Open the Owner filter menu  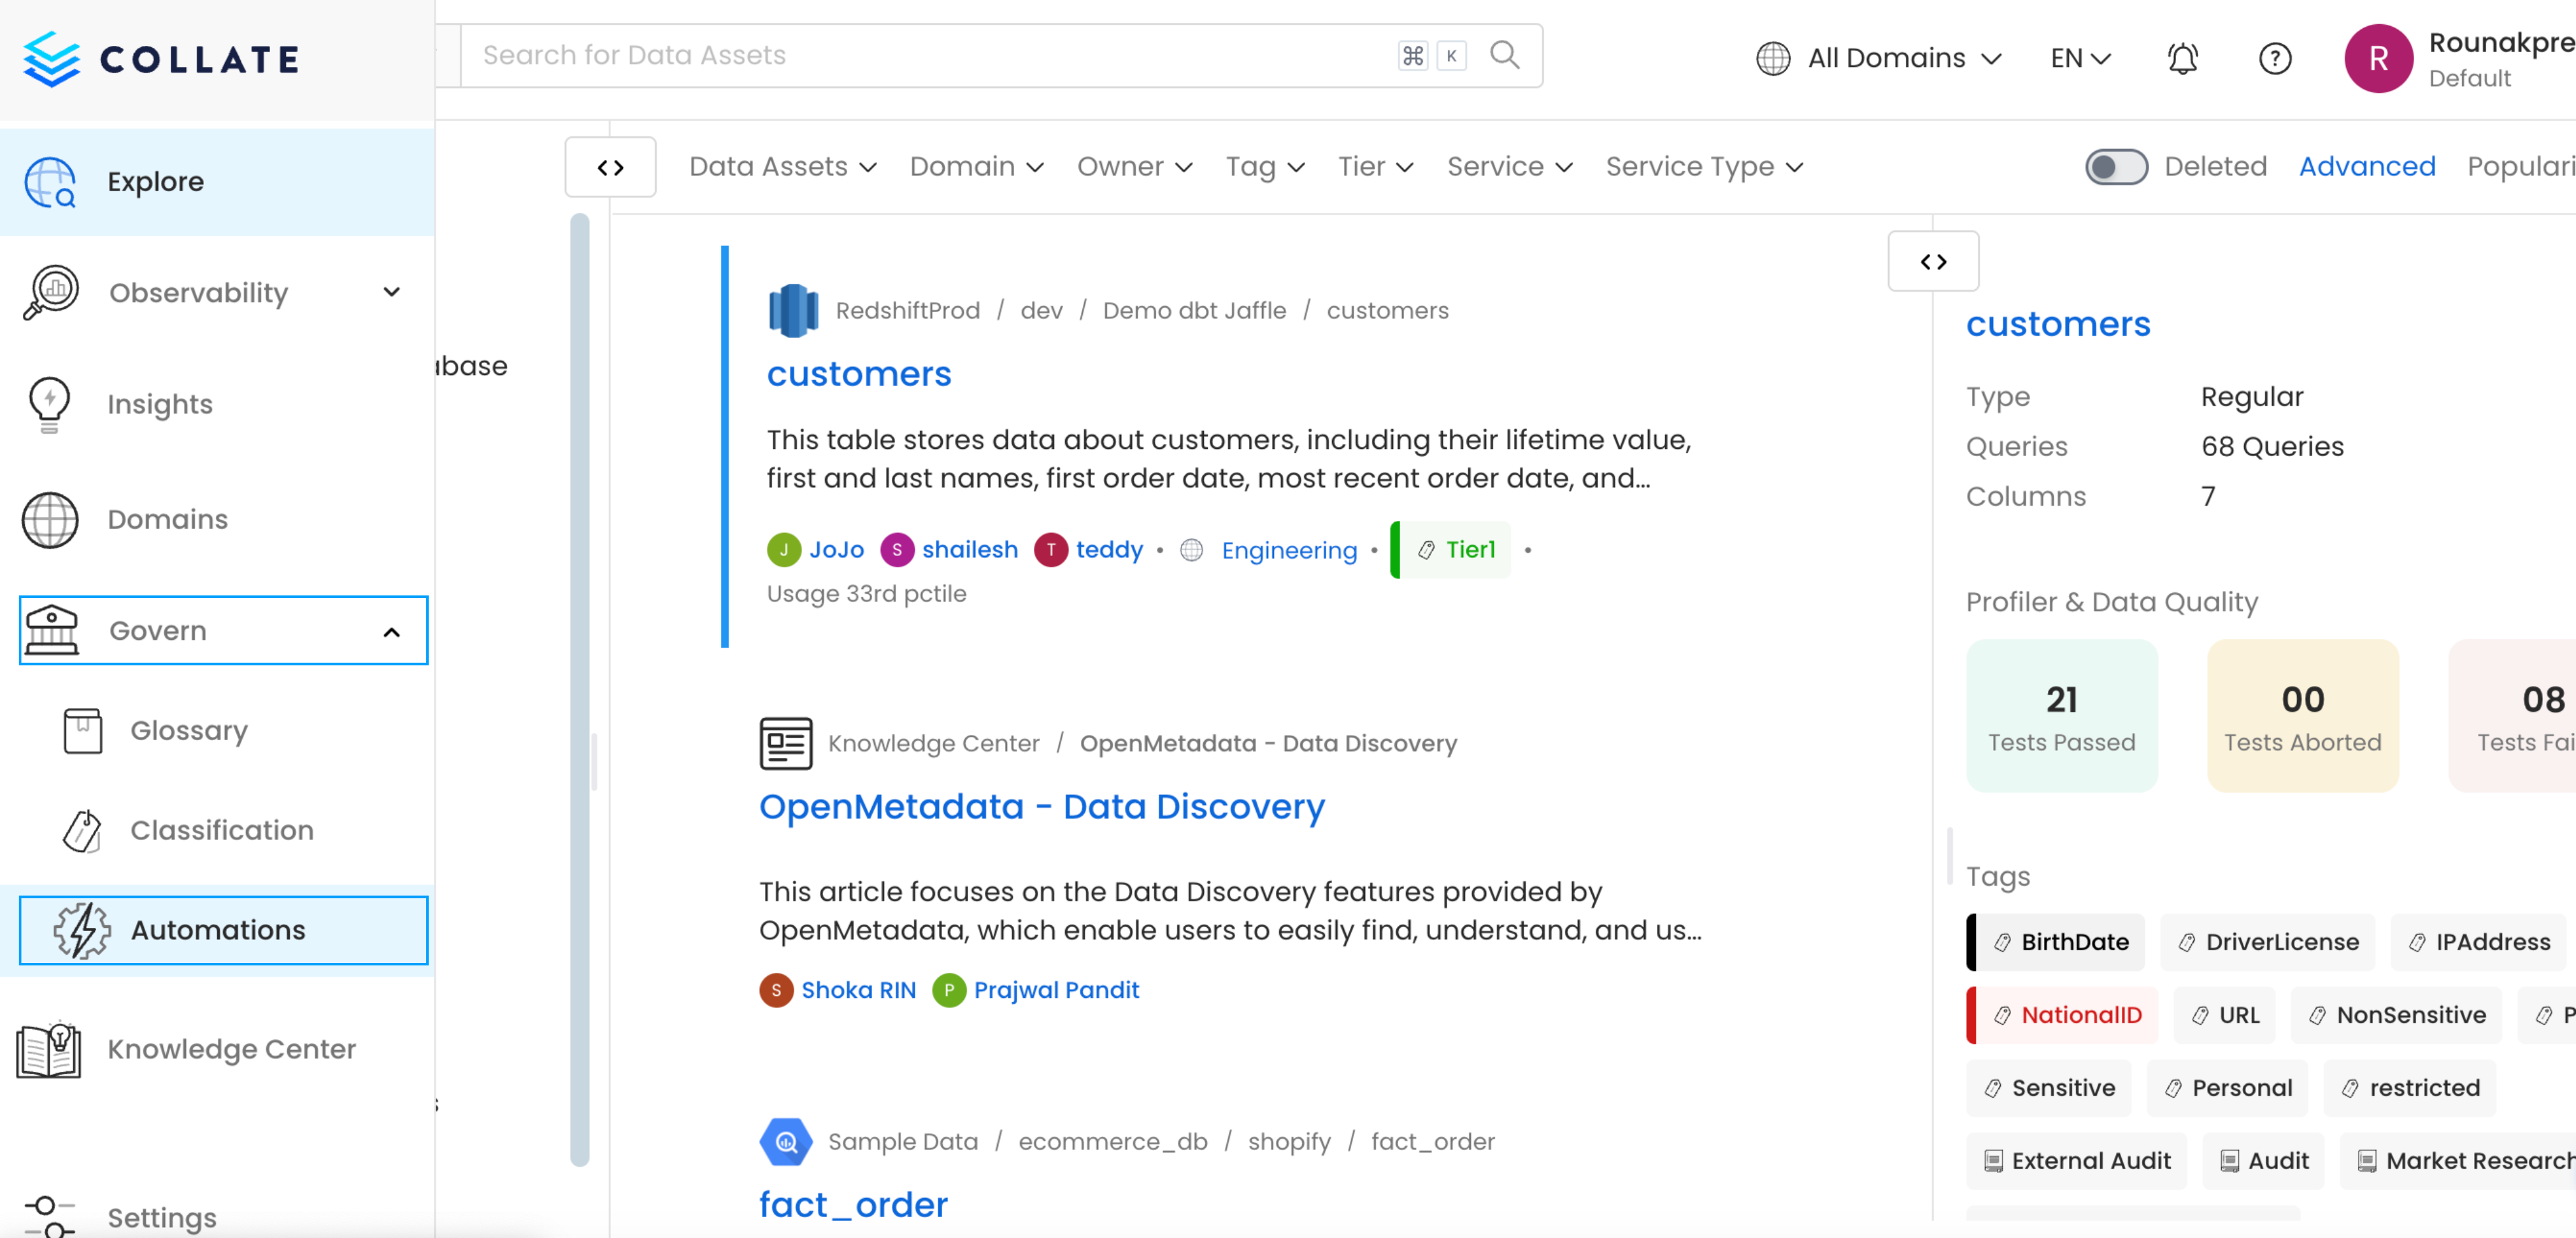(x=1134, y=166)
